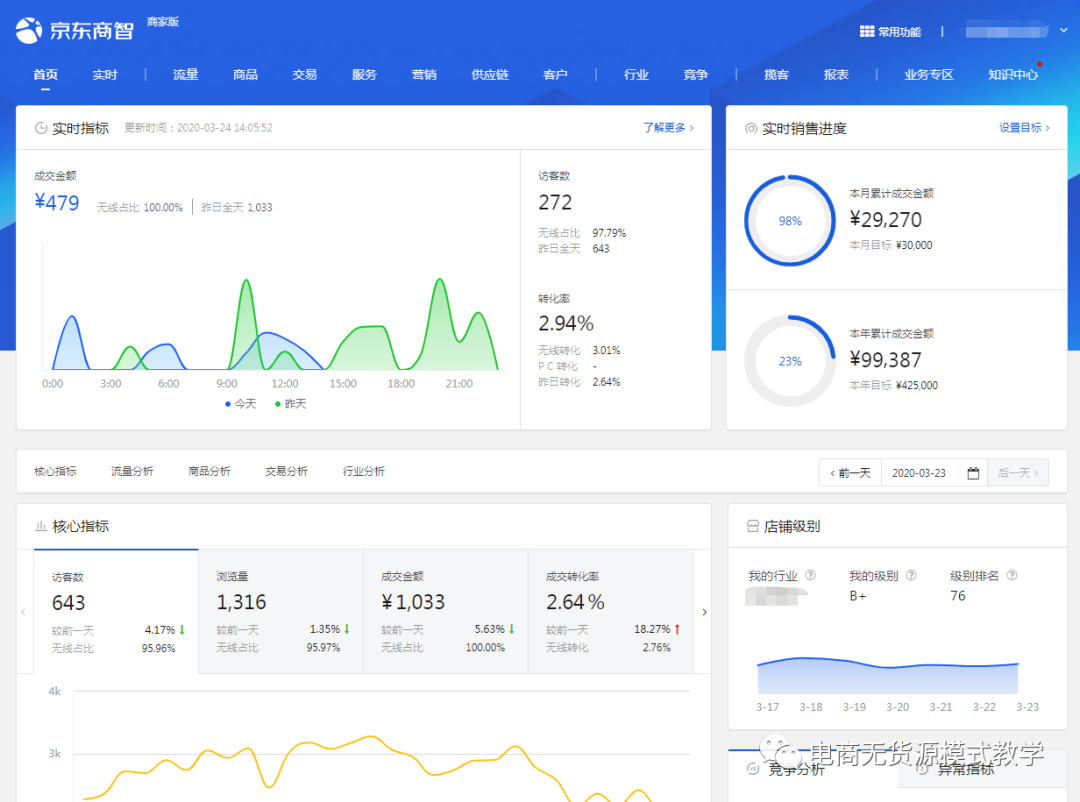
Task: Open the 交易 navigation menu
Action: [x=304, y=74]
